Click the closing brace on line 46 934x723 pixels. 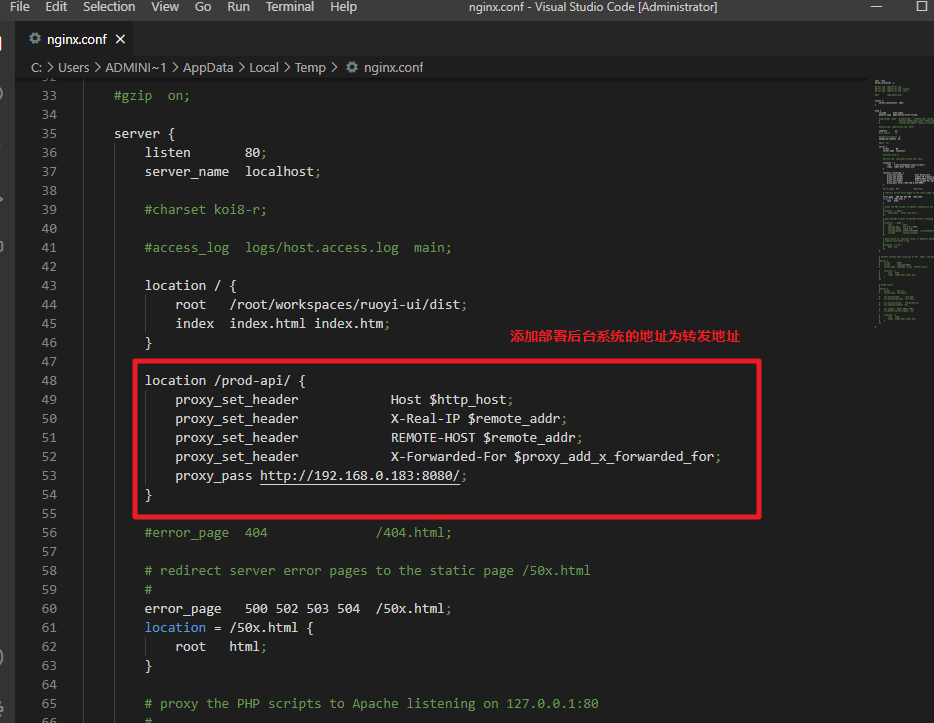tap(148, 343)
